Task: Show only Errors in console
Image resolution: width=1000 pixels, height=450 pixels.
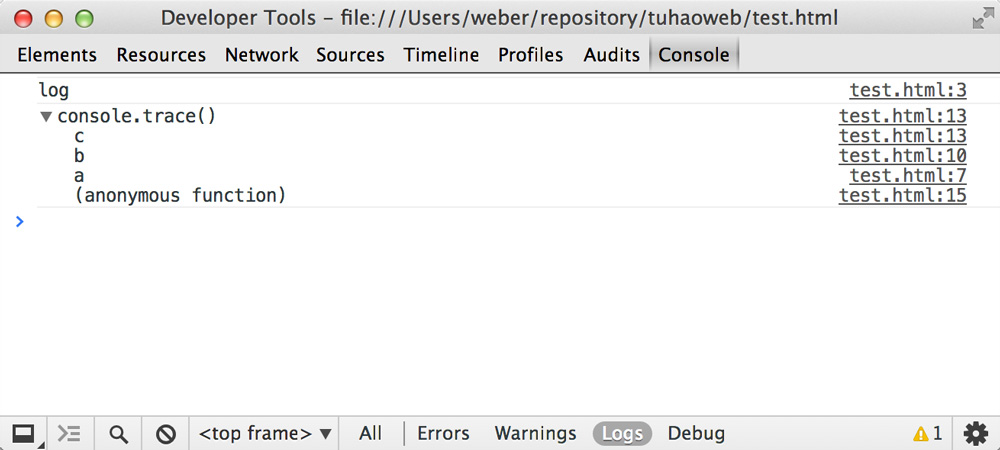Action: 443,434
